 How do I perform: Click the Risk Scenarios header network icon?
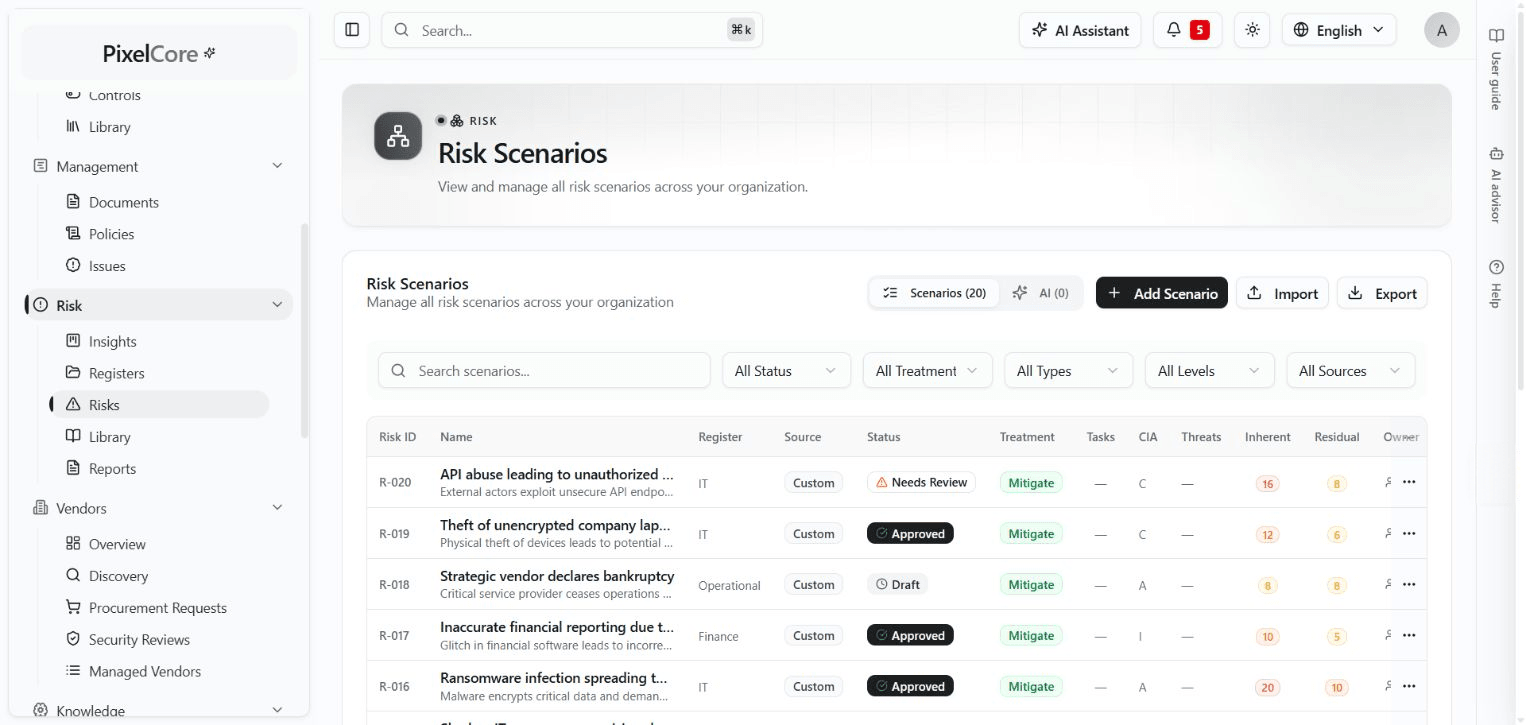(x=398, y=136)
